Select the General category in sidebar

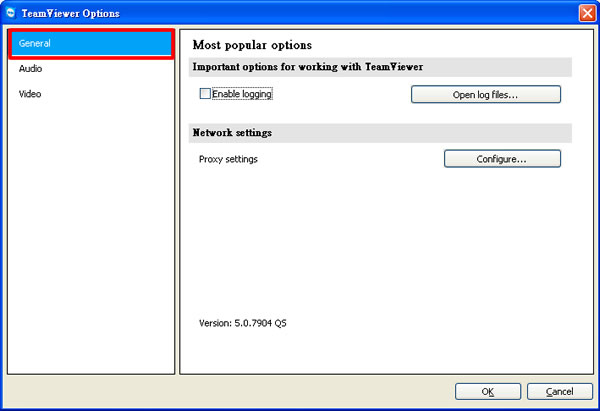[91, 44]
